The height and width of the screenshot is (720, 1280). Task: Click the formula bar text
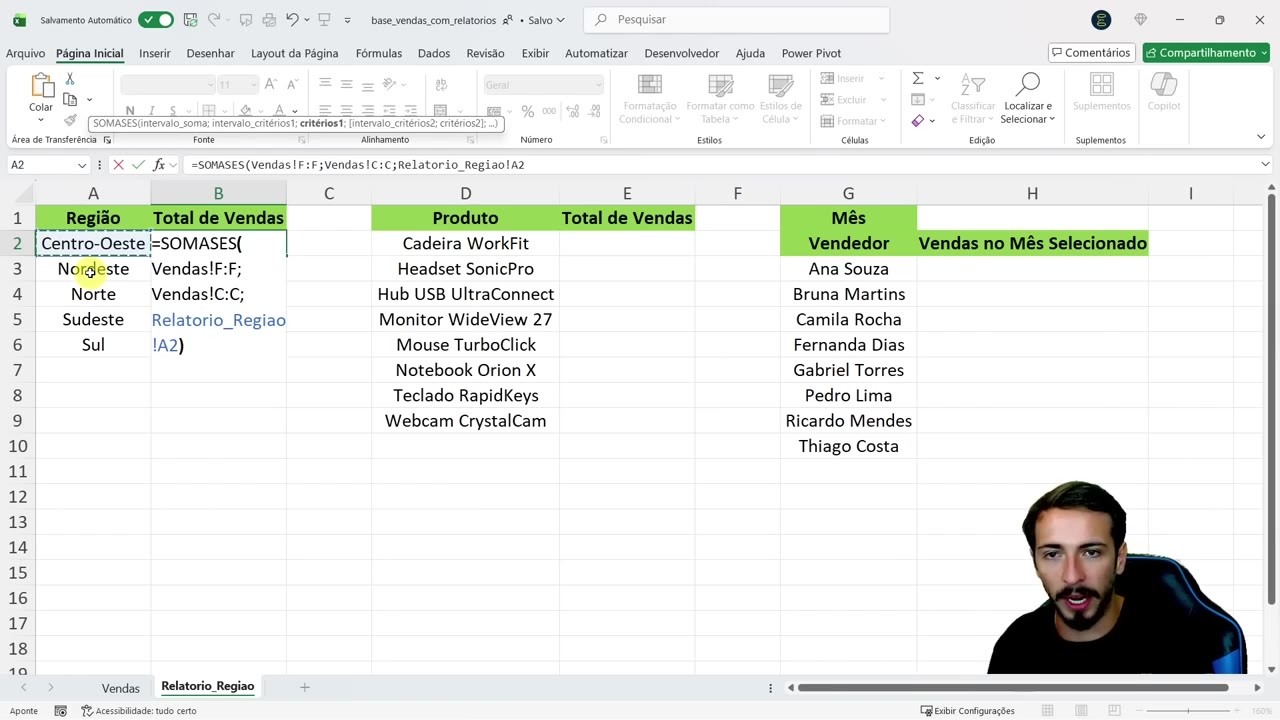tap(358, 165)
